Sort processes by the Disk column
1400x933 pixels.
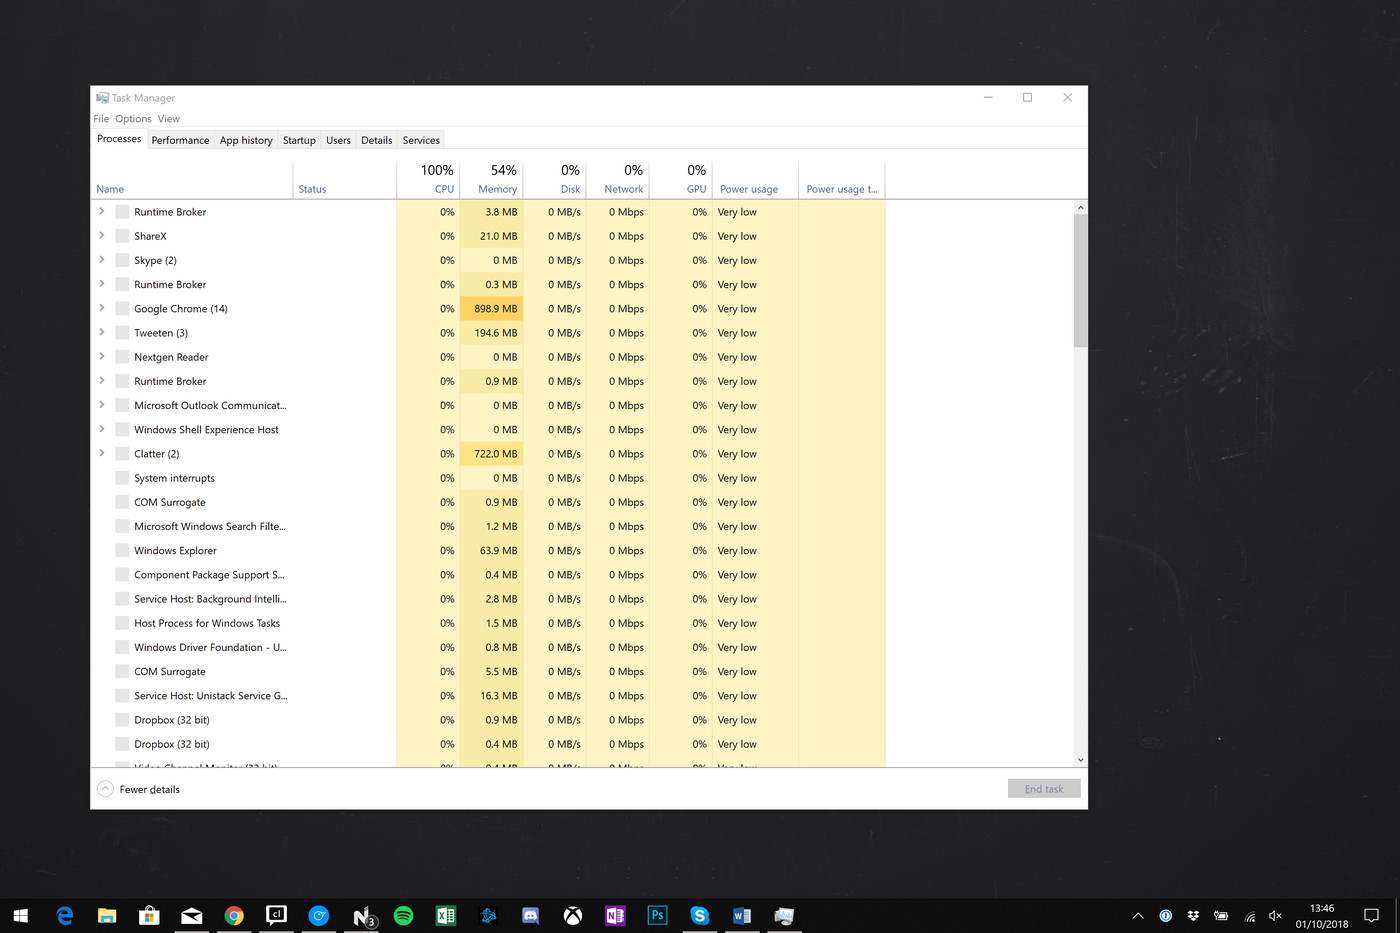tap(554, 179)
